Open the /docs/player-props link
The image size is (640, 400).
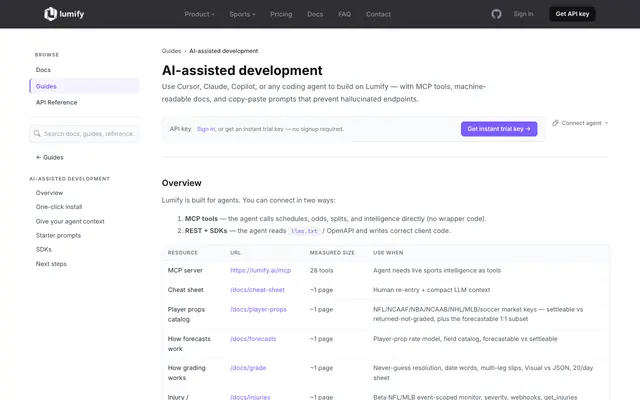tap(258, 309)
